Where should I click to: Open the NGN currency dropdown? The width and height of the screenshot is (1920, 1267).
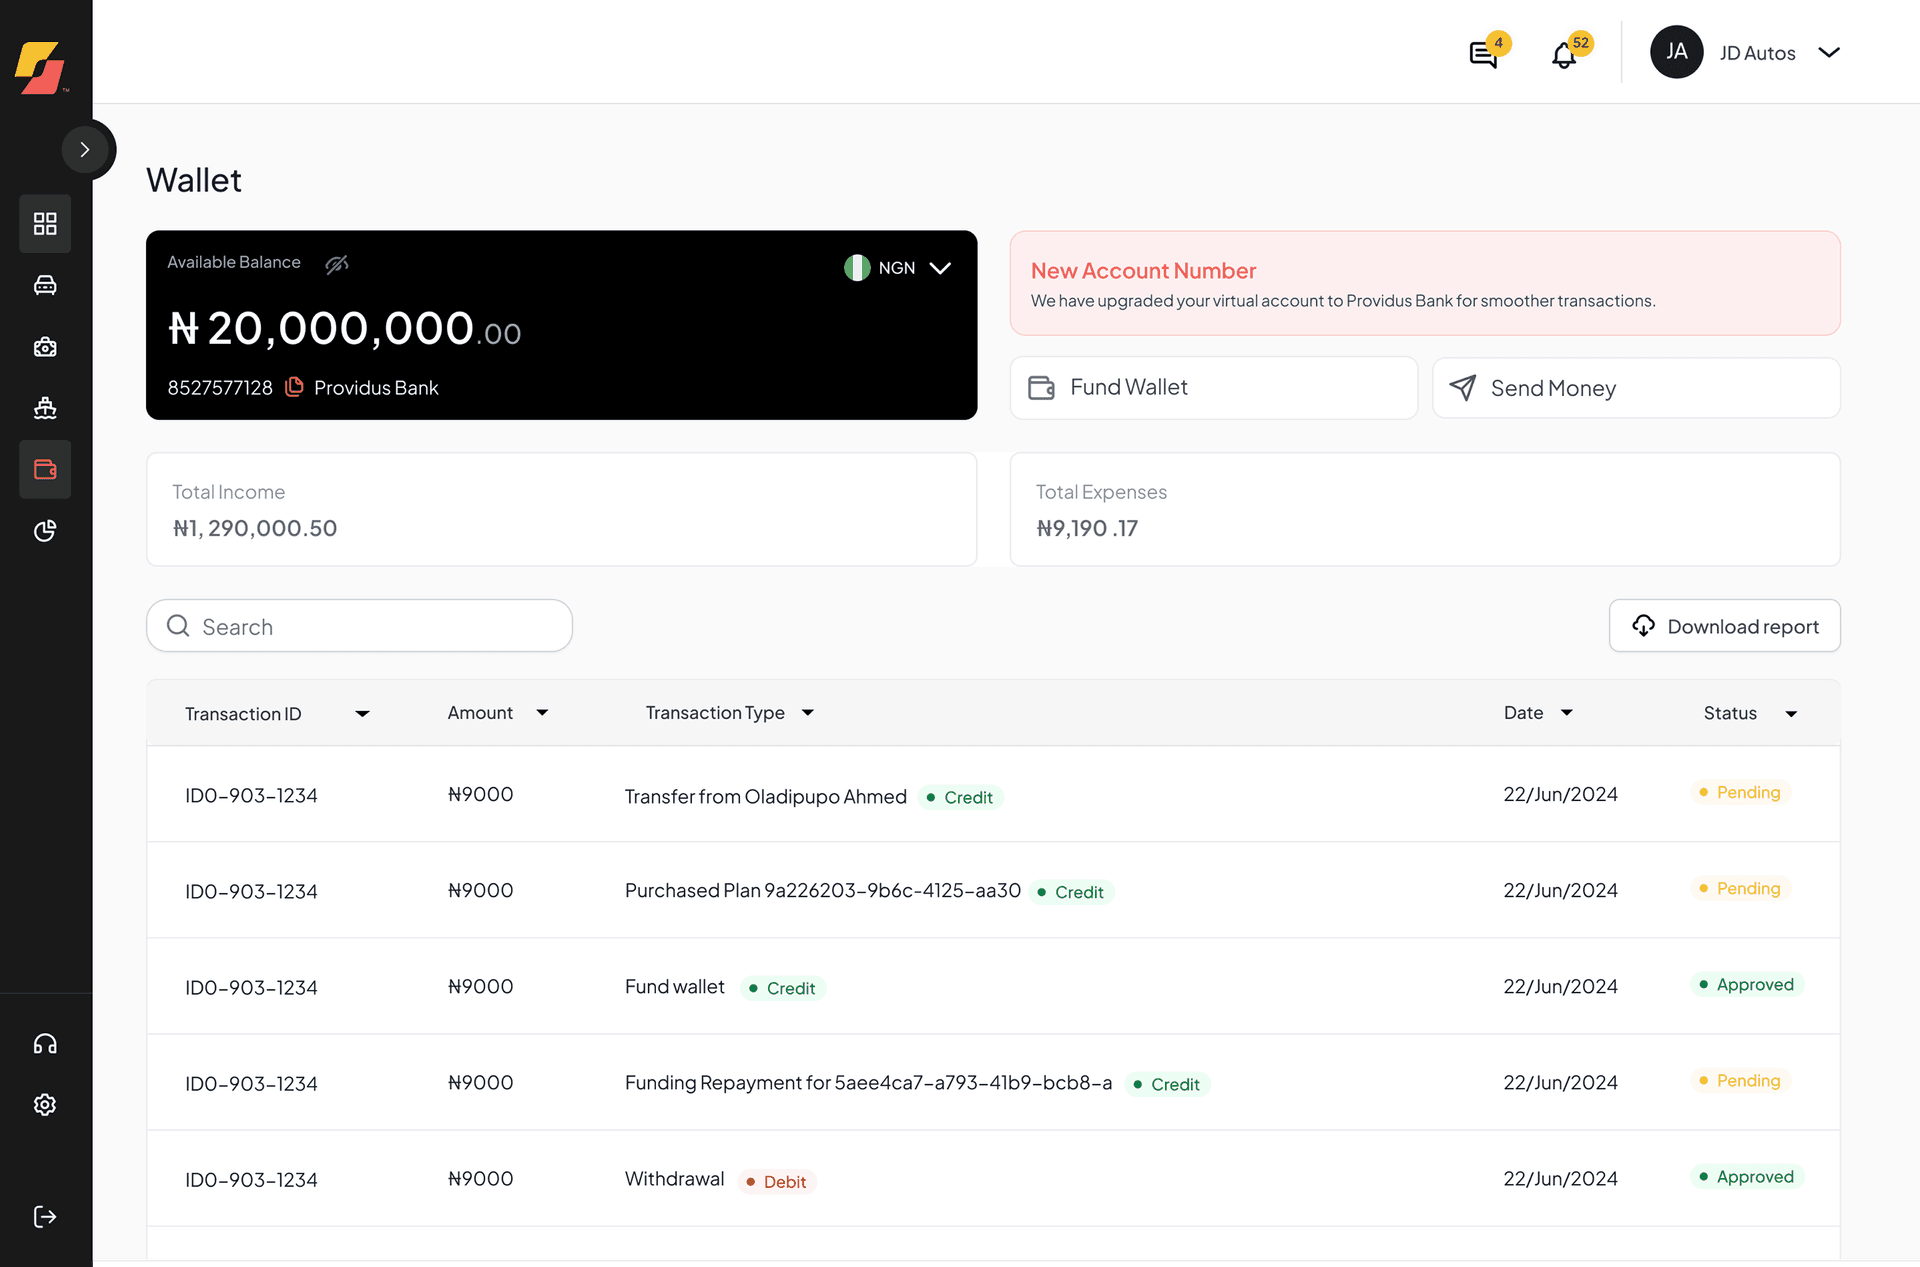897,268
